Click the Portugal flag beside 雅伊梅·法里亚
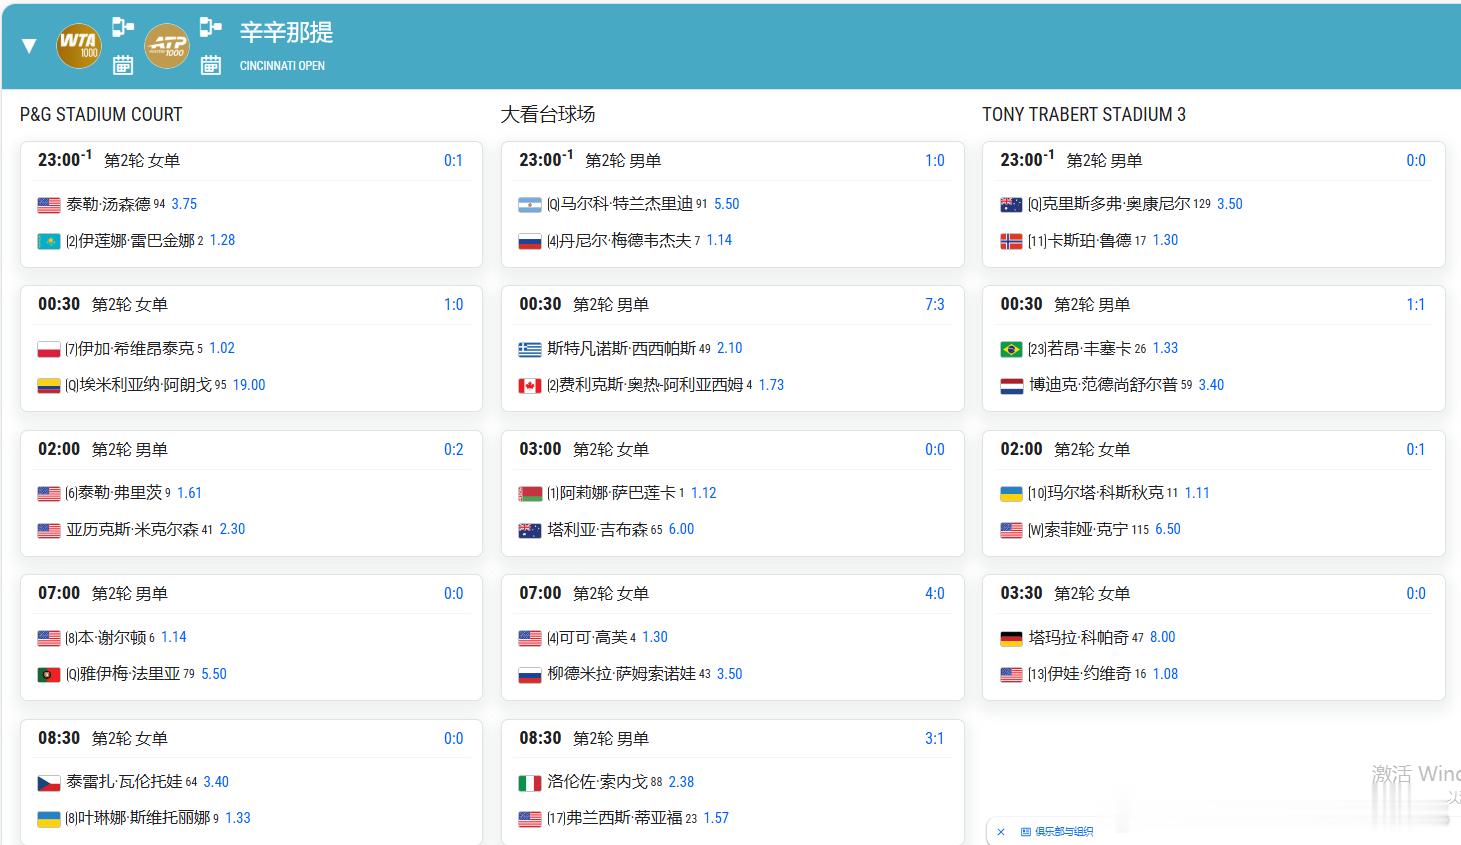This screenshot has height=845, width=1461. (x=49, y=675)
